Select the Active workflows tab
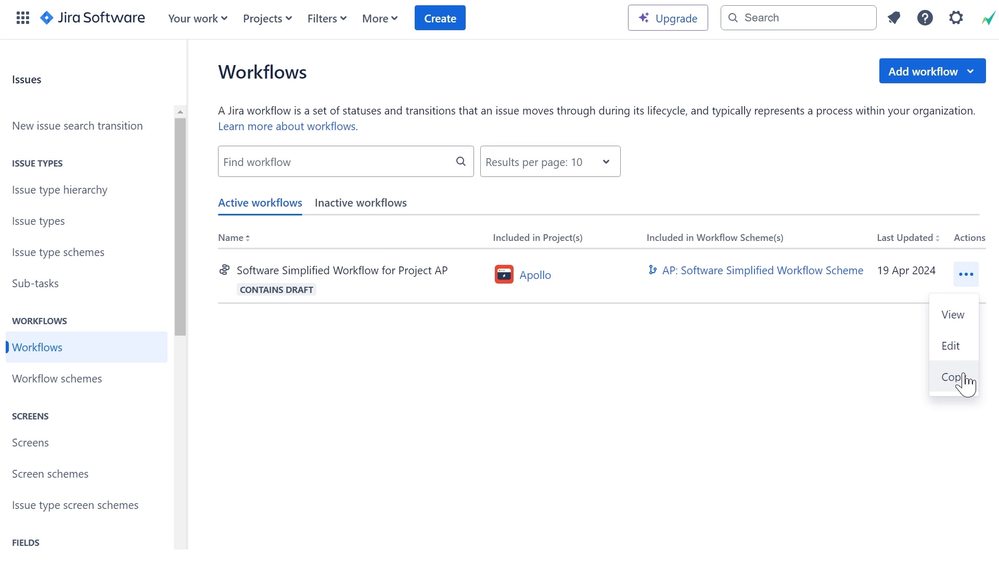 pos(260,203)
